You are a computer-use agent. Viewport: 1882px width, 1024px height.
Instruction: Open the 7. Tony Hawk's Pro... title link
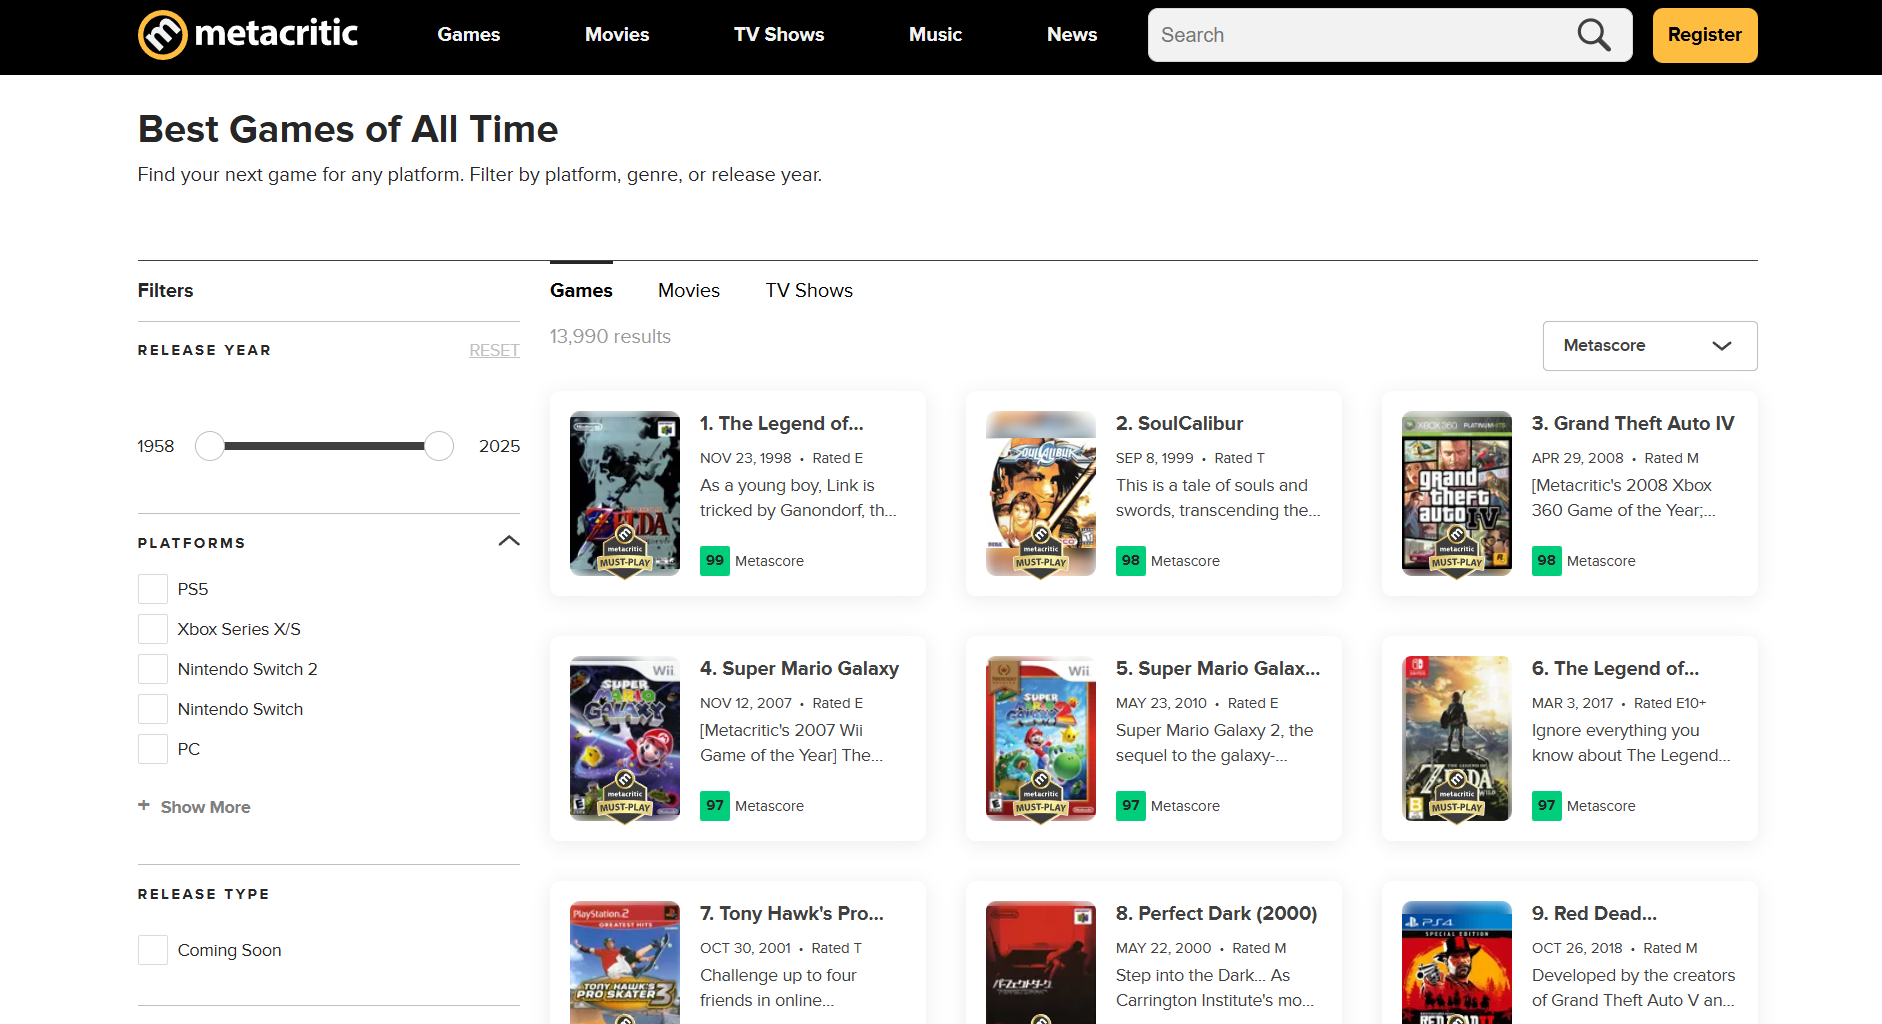tap(792, 914)
